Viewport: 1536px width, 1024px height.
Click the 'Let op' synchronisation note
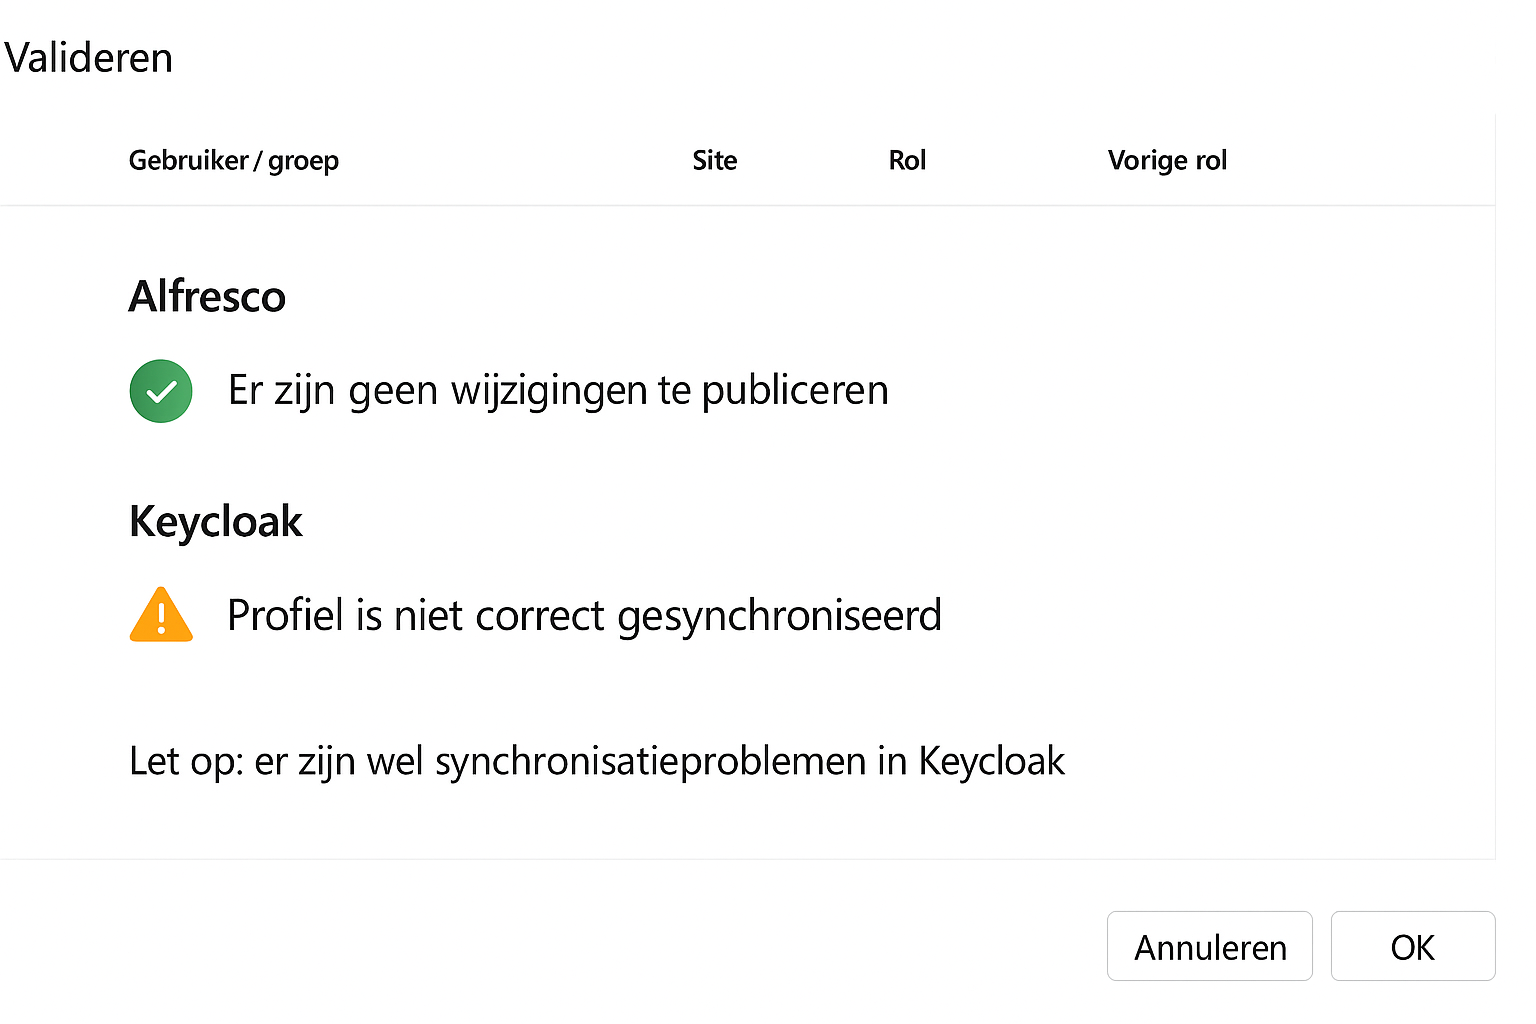pyautogui.click(x=596, y=761)
